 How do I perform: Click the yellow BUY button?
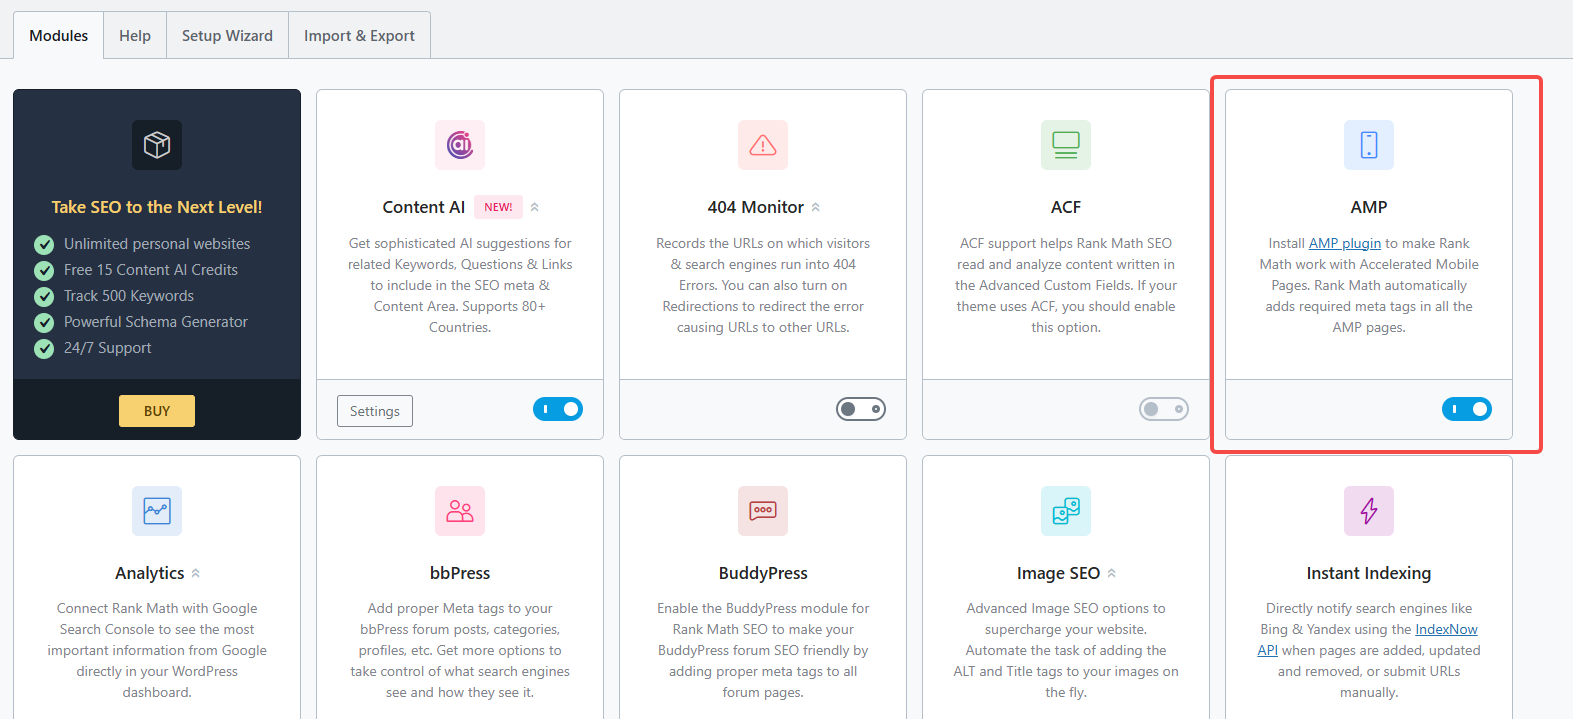point(157,411)
